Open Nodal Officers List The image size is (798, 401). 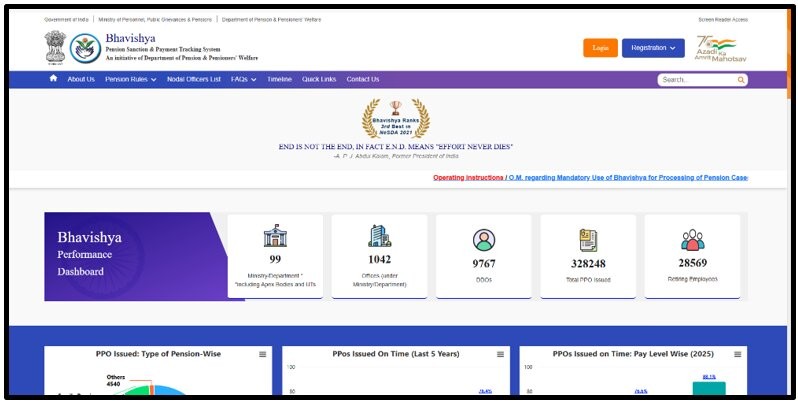pos(194,79)
